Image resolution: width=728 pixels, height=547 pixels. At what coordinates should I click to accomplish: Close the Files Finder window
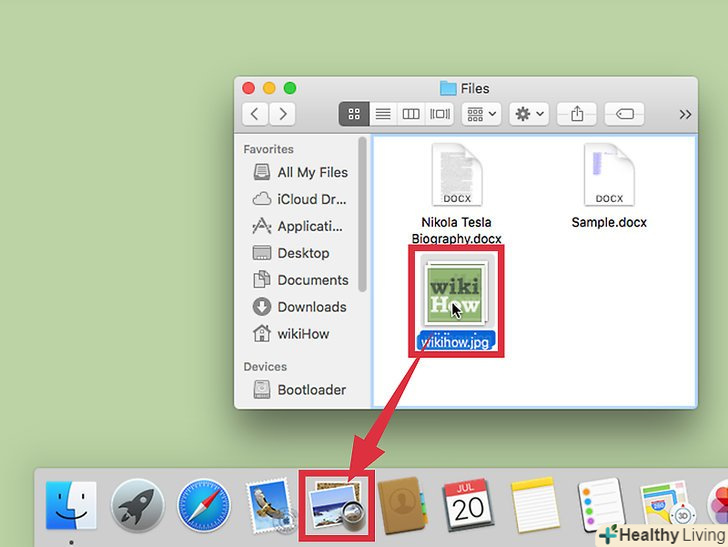pos(248,88)
